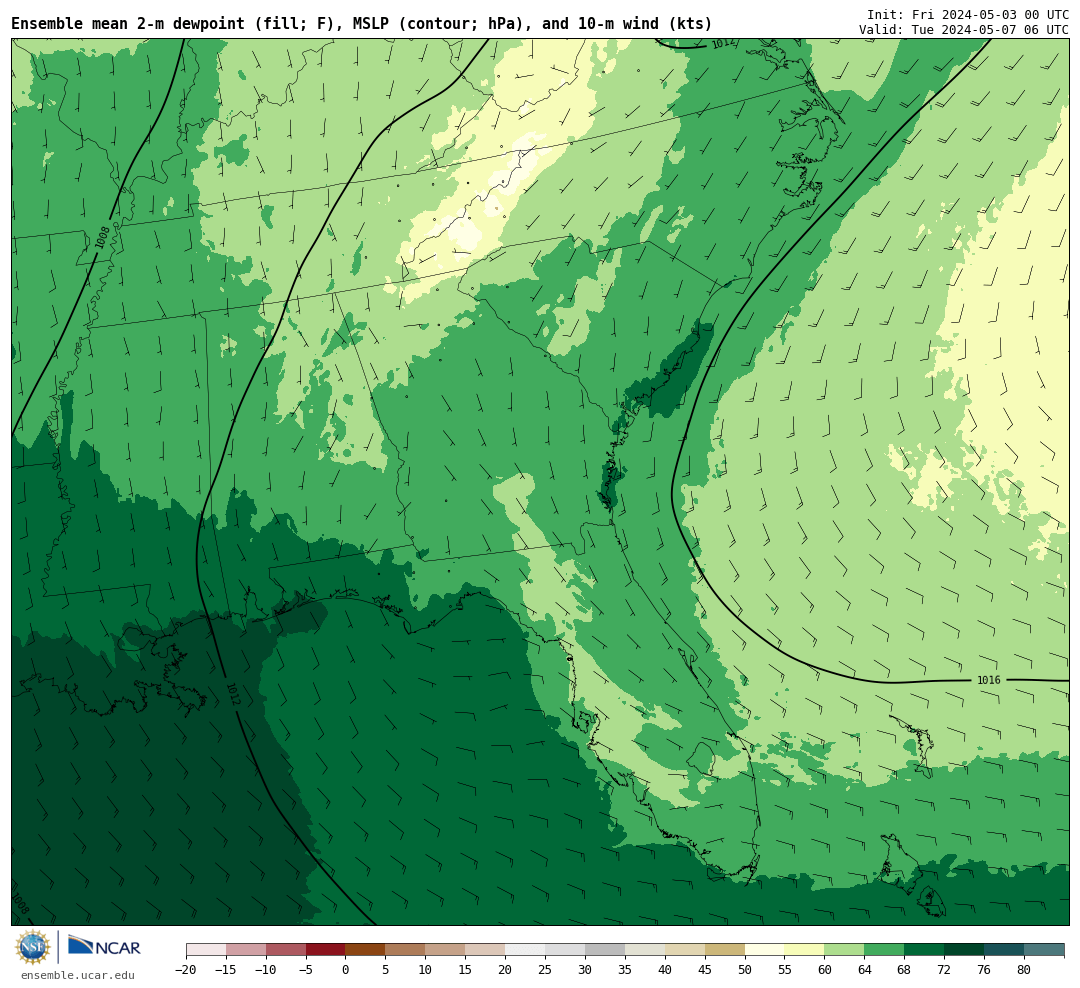
Task: Click the −20 colorbar tick label
Action: (186, 969)
